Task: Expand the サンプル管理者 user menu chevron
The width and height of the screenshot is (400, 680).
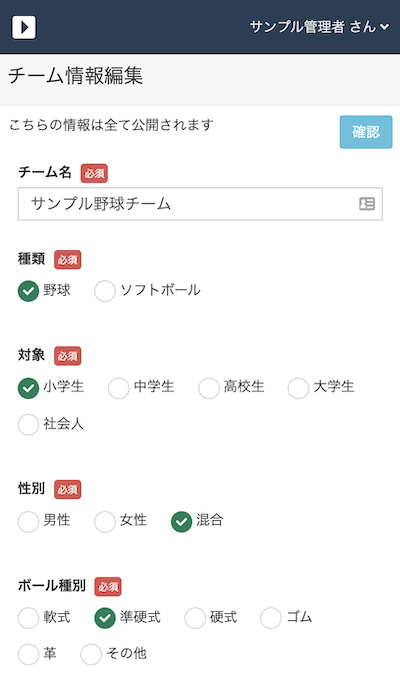Action: tap(384, 27)
